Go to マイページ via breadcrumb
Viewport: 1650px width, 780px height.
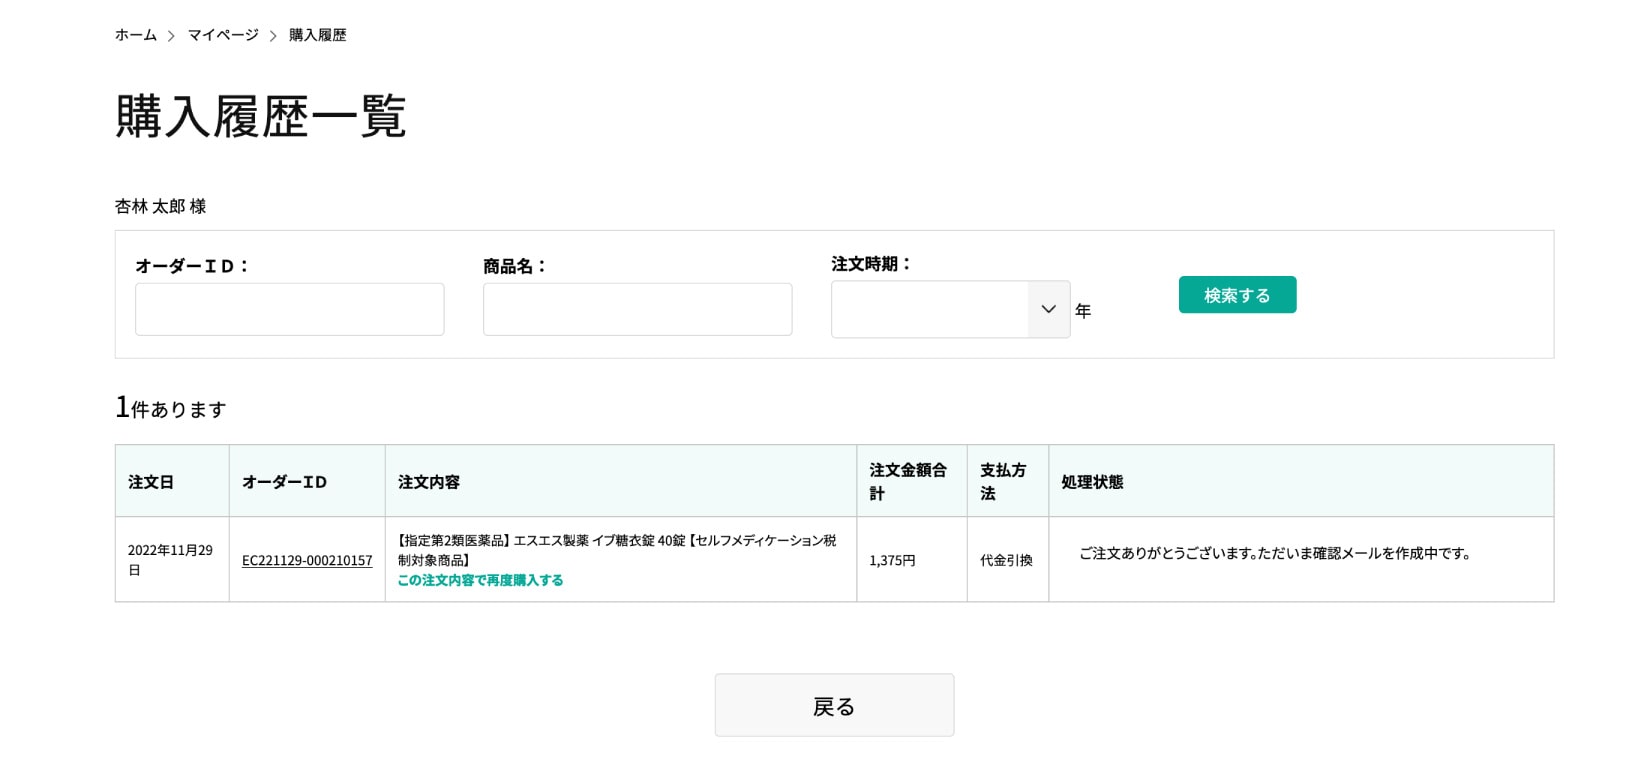coord(223,35)
